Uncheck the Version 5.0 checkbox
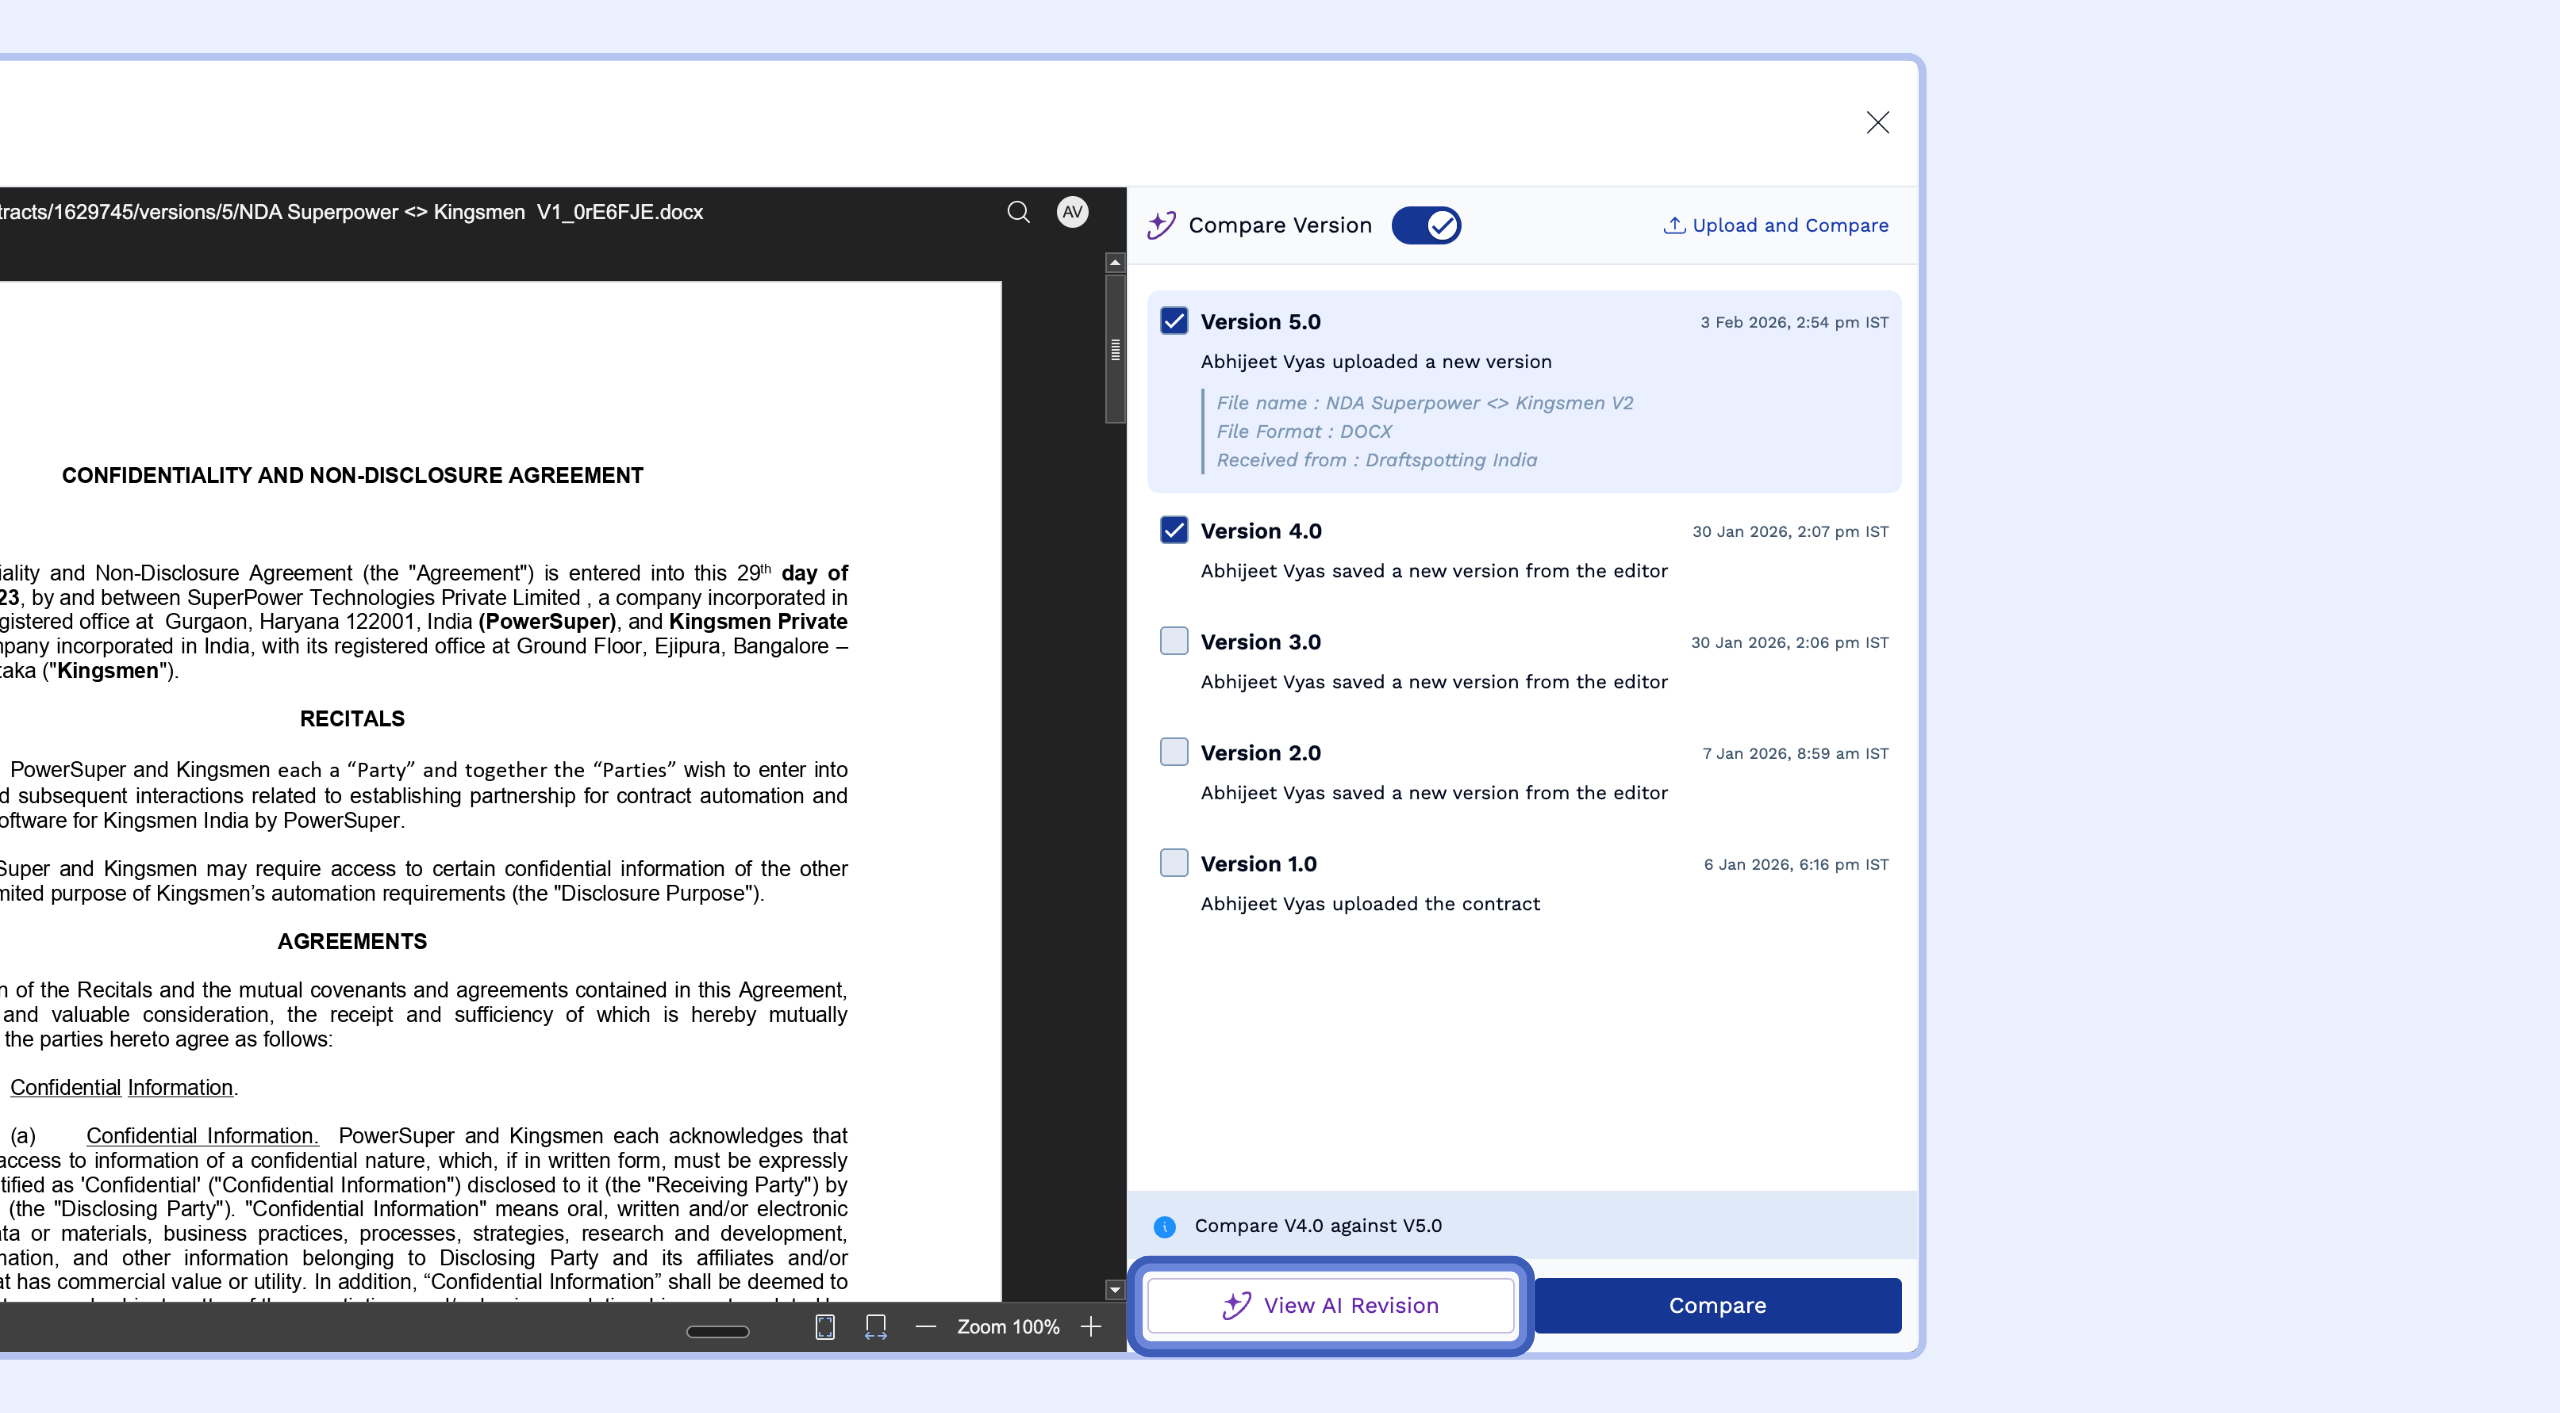The width and height of the screenshot is (2560, 1413). click(x=1174, y=321)
